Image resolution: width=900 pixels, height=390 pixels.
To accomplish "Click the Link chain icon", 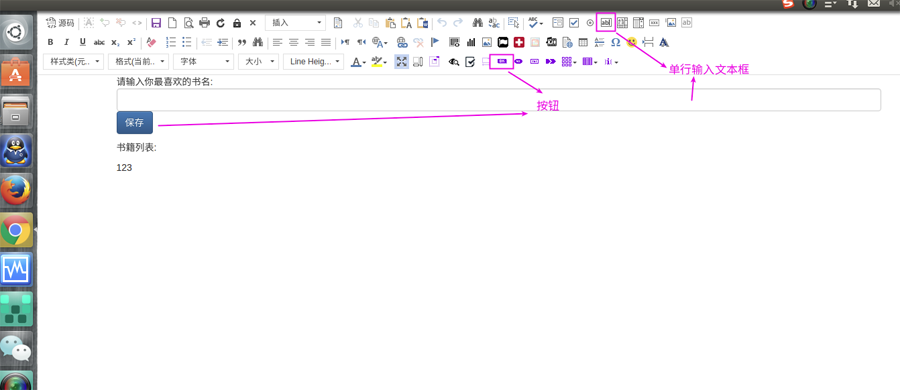I will point(402,42).
